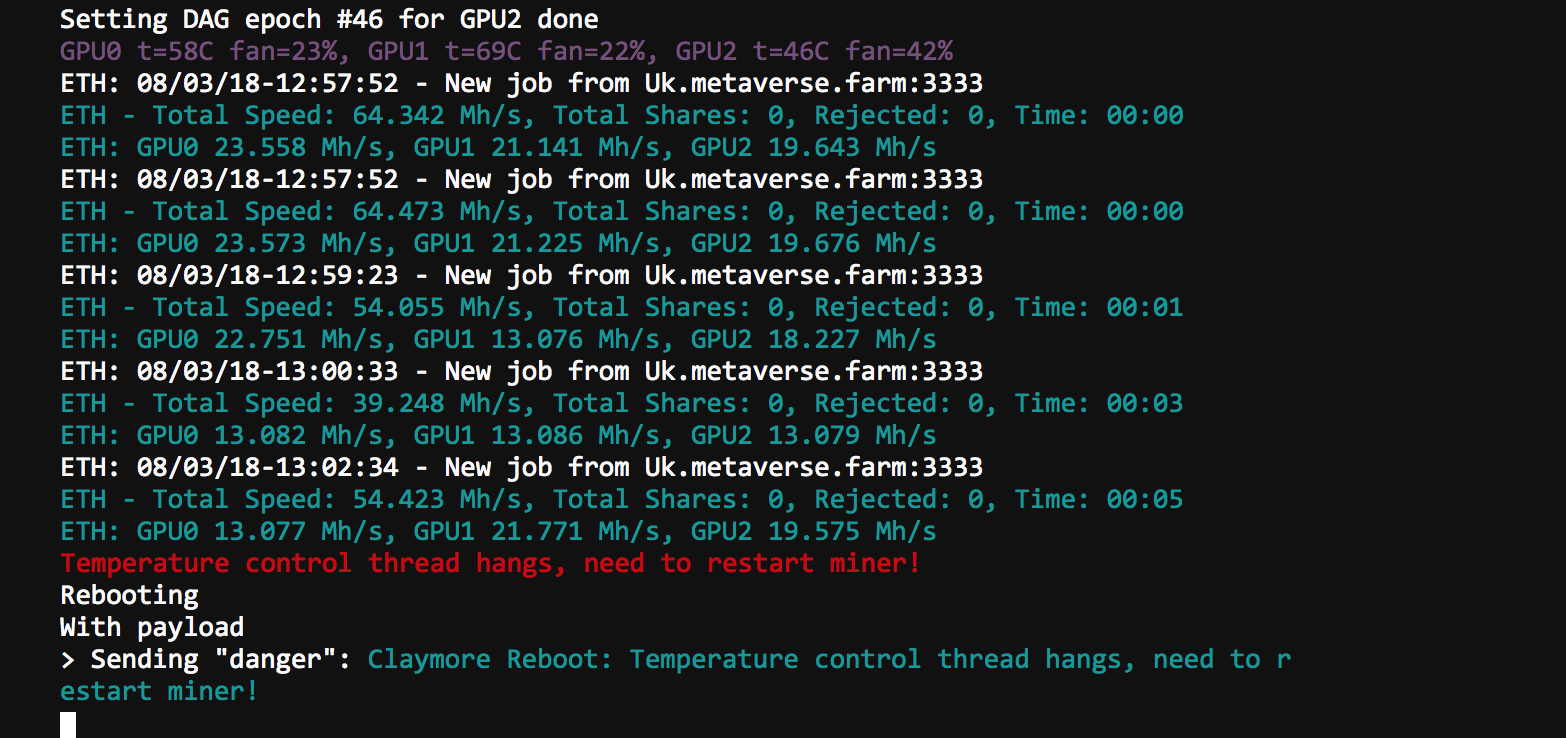Click the "With payload" output line
This screenshot has width=1566, height=738.
coord(152,627)
